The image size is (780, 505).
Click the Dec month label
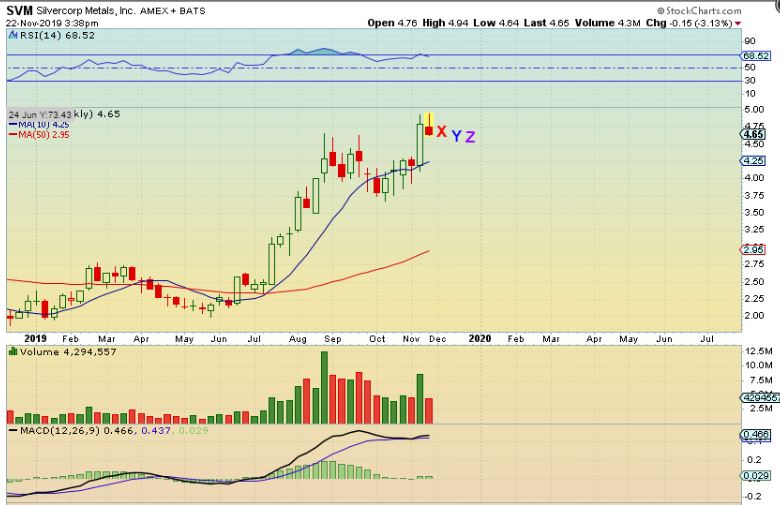tap(438, 339)
